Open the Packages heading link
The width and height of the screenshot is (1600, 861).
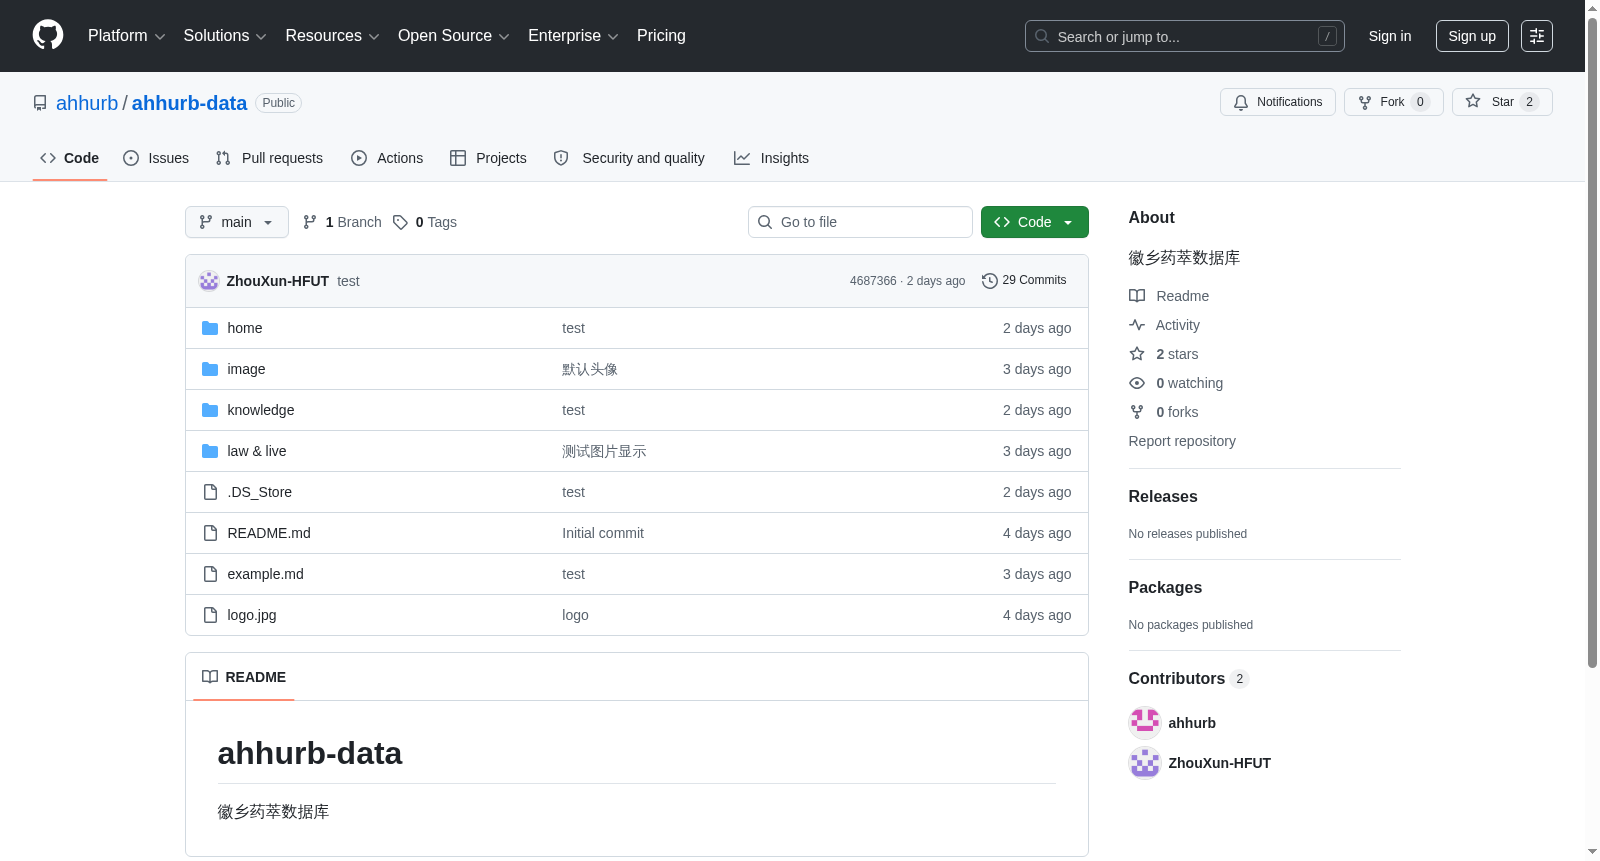(x=1165, y=587)
